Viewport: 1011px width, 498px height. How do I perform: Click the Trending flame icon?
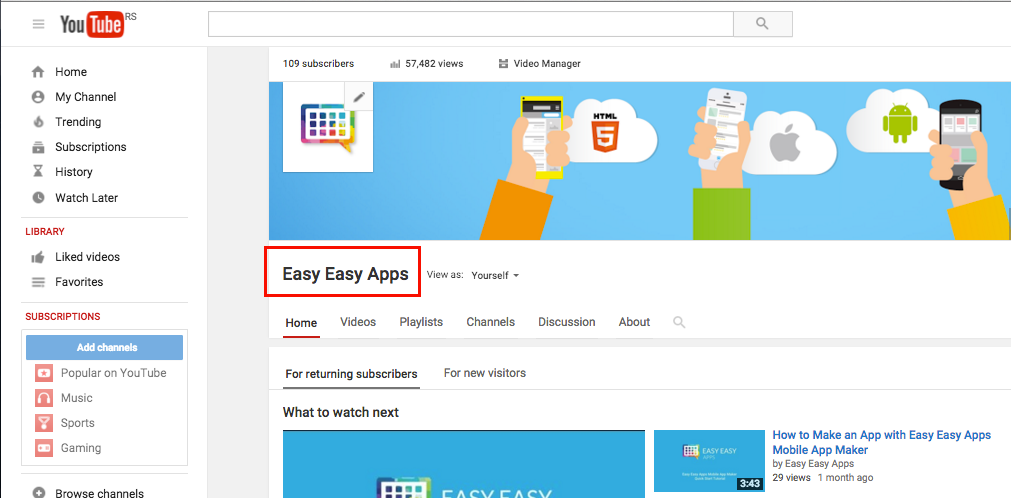39,122
